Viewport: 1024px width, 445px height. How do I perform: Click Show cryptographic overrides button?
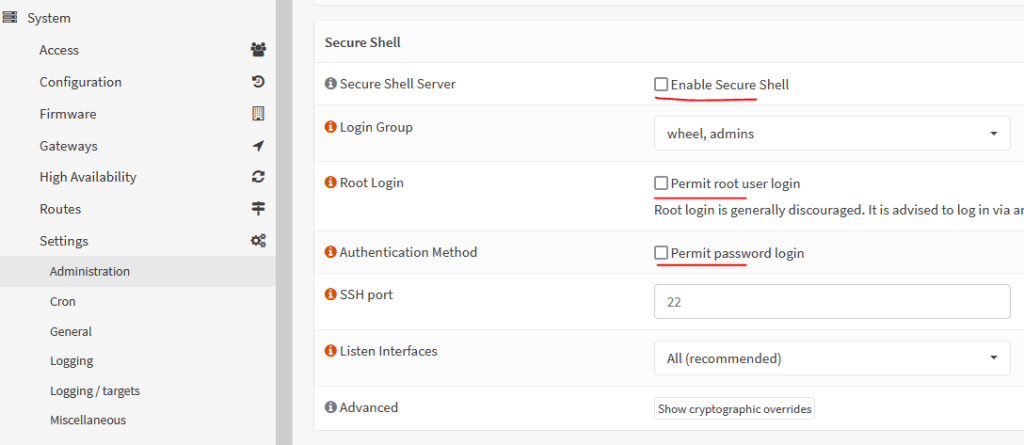[x=734, y=409]
